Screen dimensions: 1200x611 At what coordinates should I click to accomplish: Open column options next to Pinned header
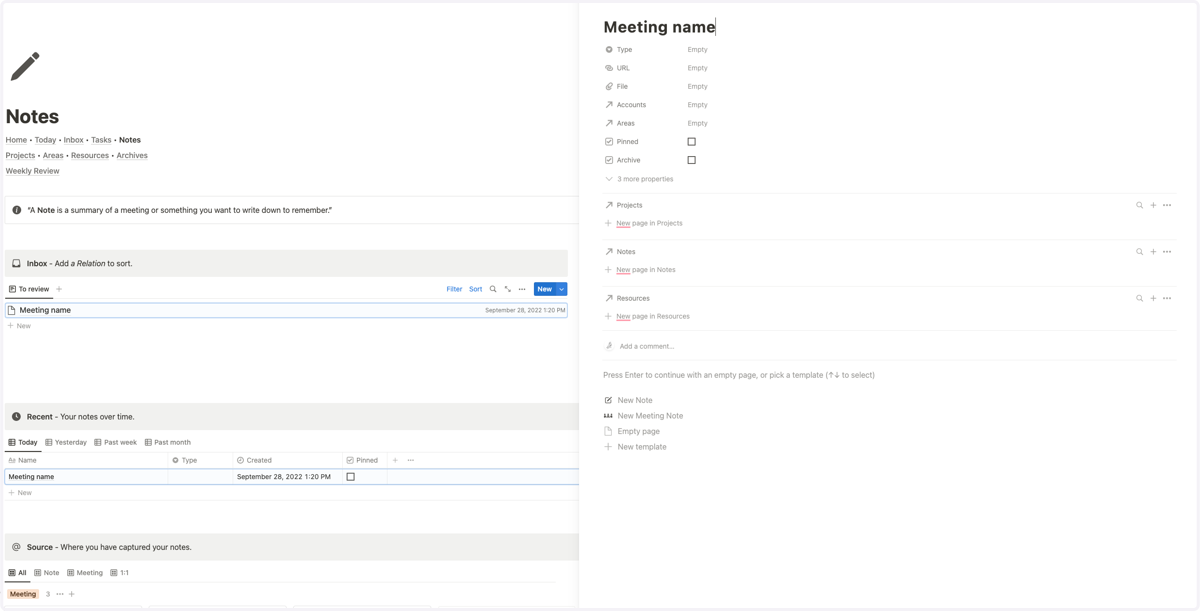[411, 460]
